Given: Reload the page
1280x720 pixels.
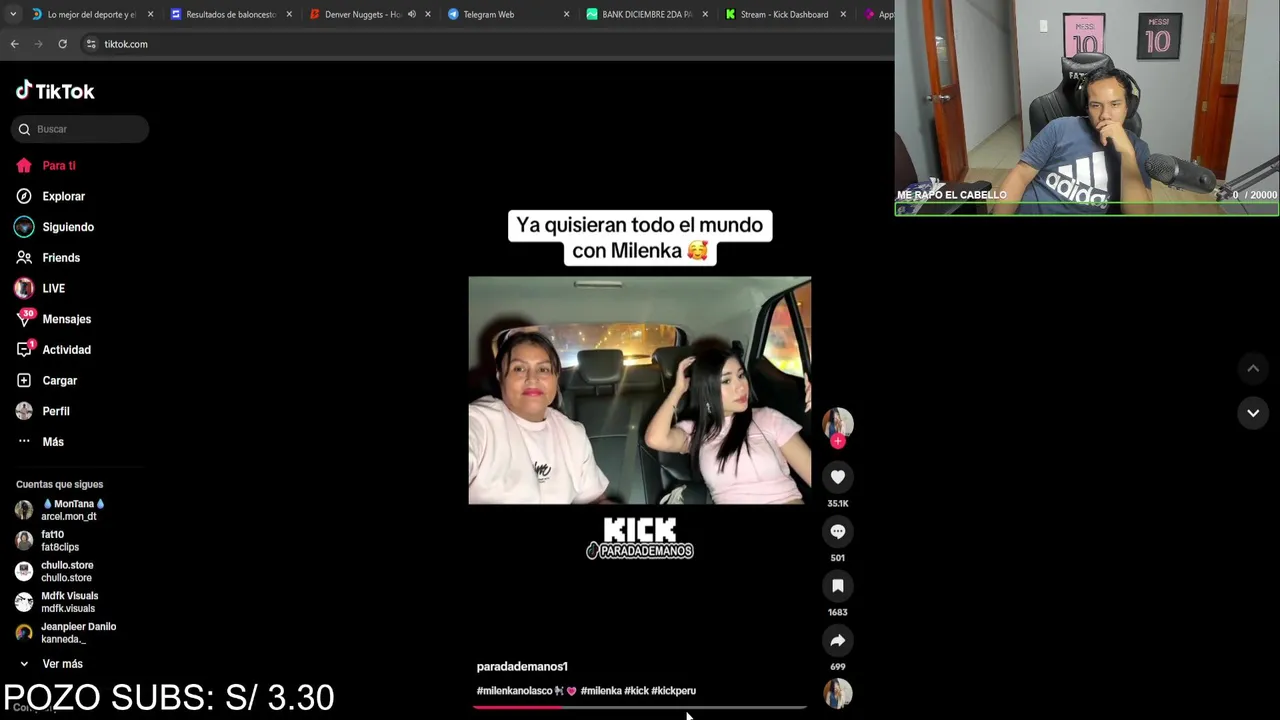Looking at the screenshot, I should (62, 44).
